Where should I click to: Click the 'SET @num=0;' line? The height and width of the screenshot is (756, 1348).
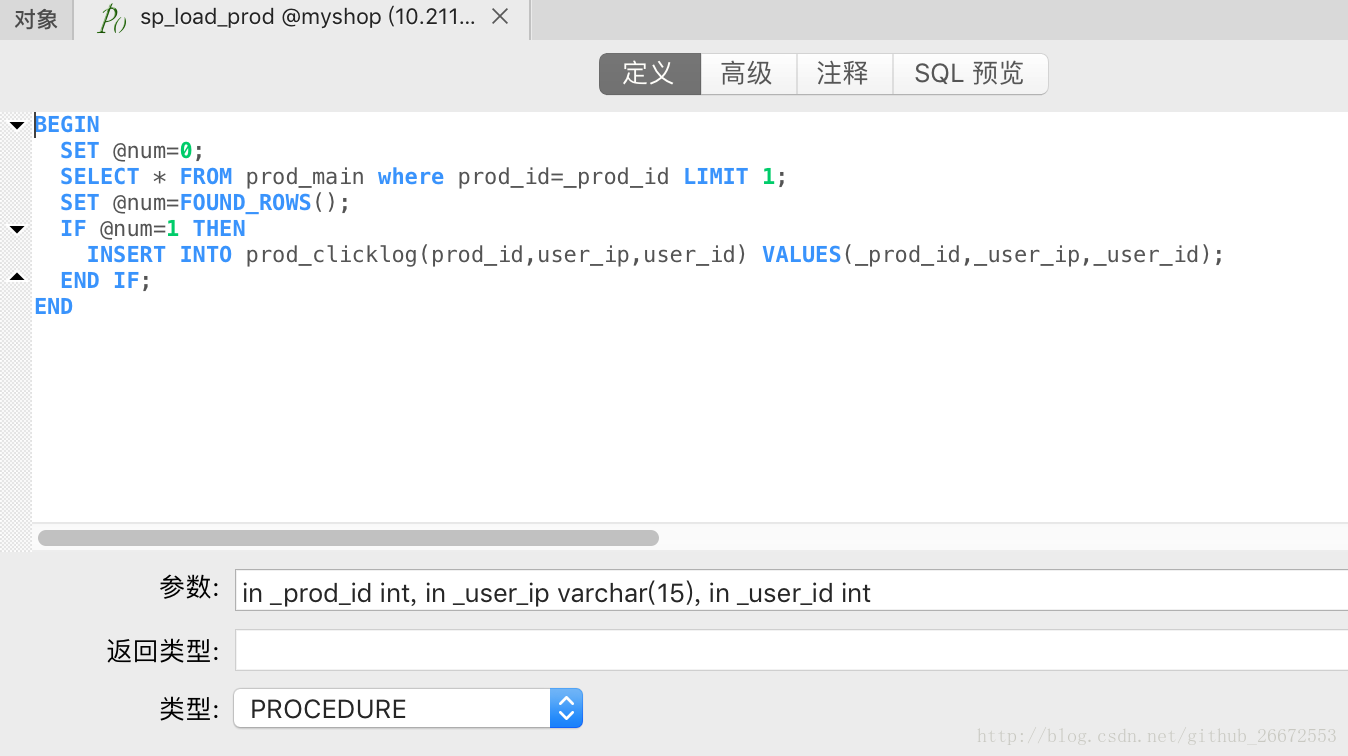point(132,151)
